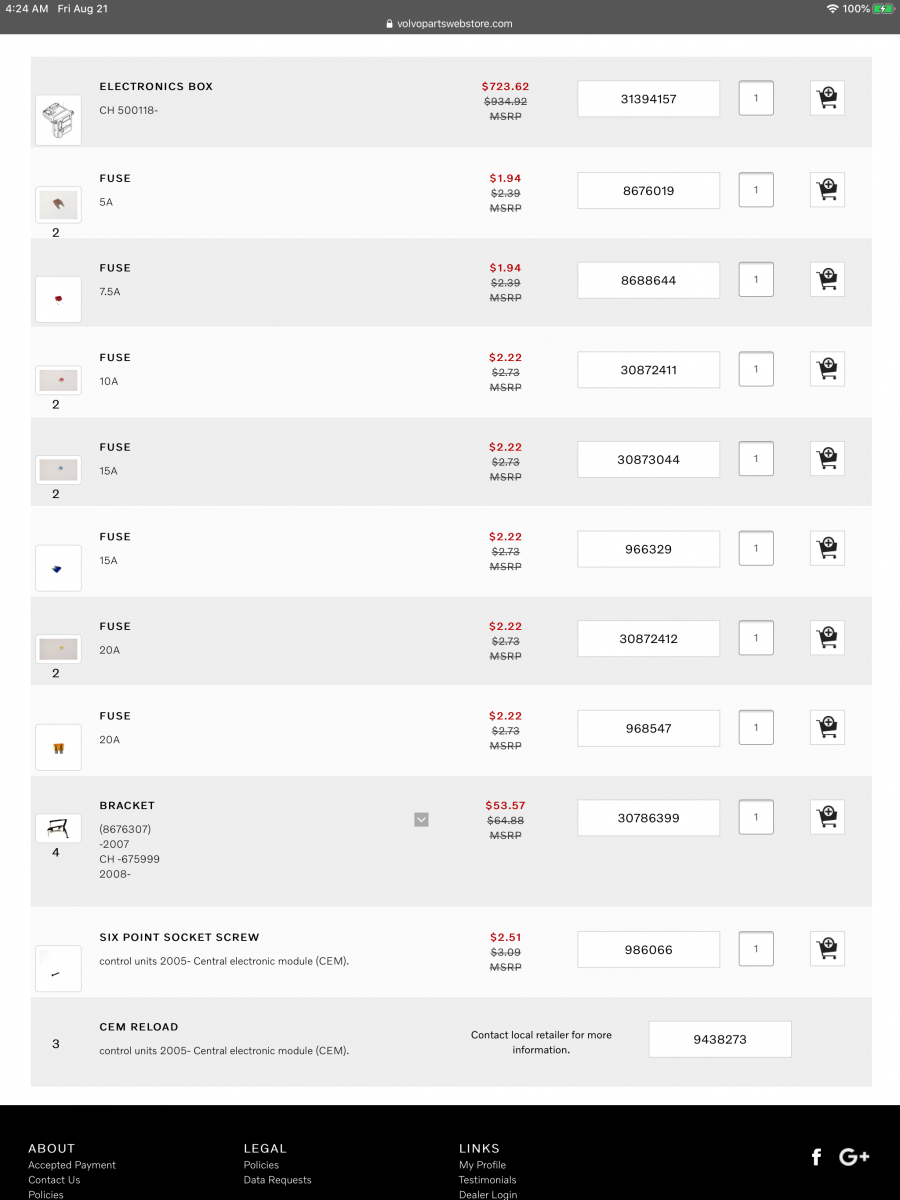
Task: Click part number 31394157 box
Action: pos(648,99)
